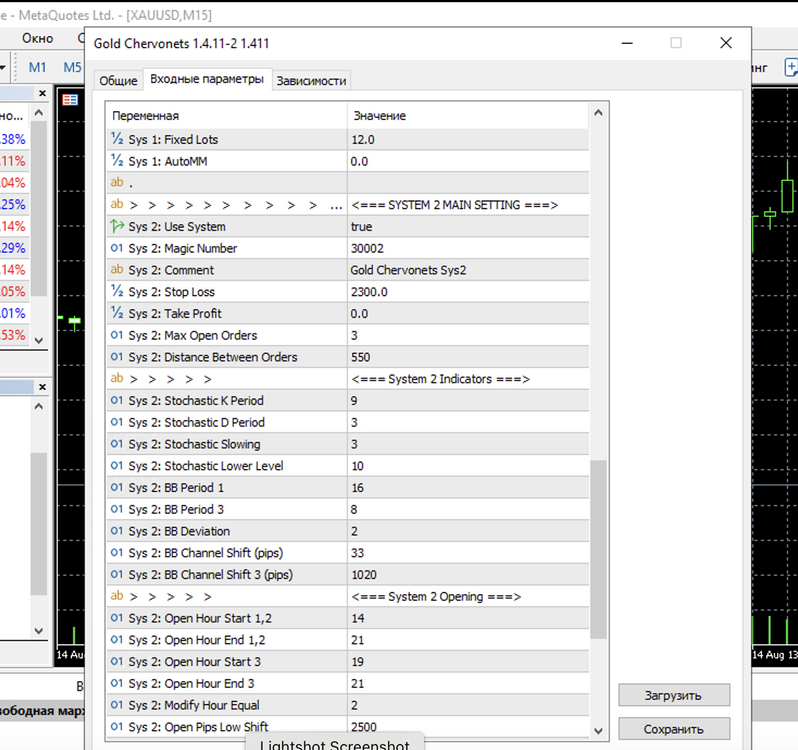798x750 pixels.
Task: Click the Сохранить button
Action: point(674,729)
